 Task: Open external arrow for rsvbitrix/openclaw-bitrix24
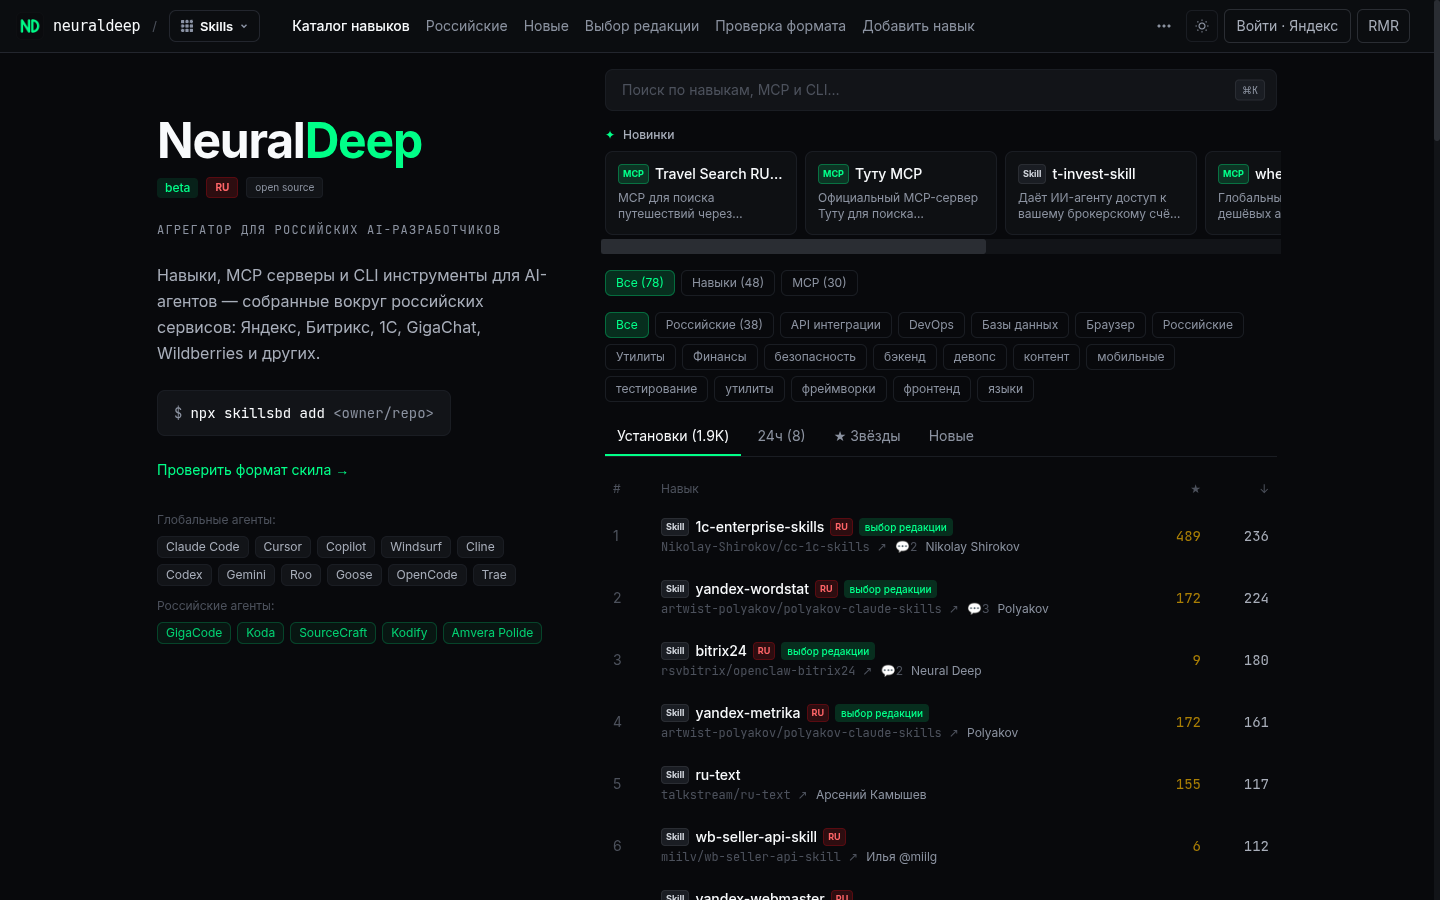(867, 671)
